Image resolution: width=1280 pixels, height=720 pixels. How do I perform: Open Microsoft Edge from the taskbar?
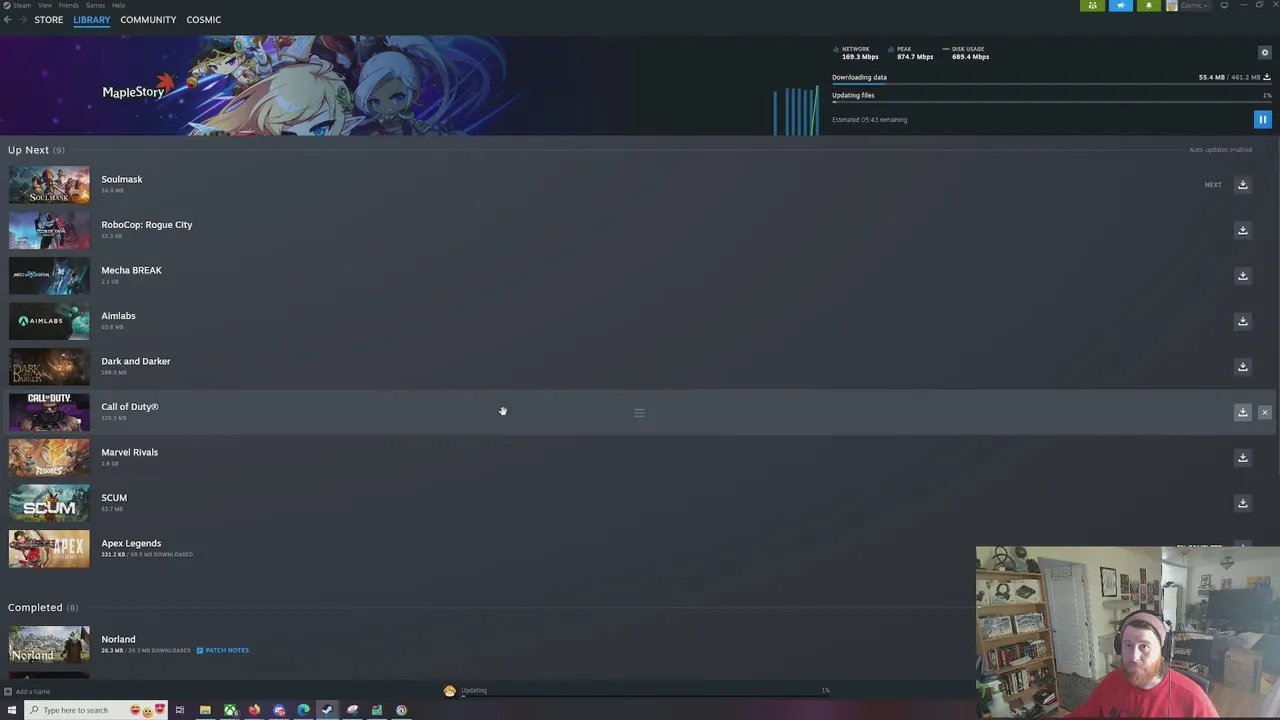coord(303,710)
